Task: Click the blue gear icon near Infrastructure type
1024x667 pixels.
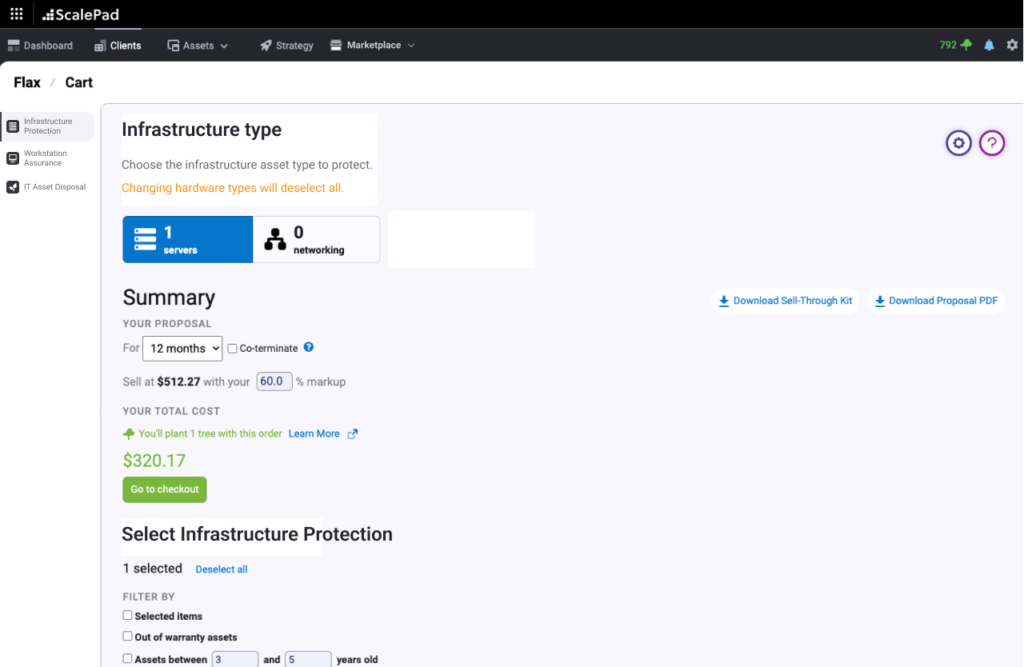Action: (958, 143)
